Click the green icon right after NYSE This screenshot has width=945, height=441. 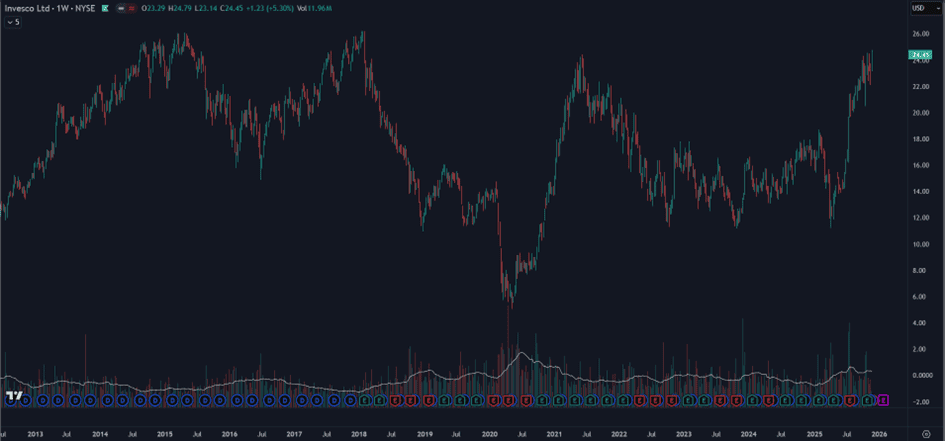tap(103, 8)
